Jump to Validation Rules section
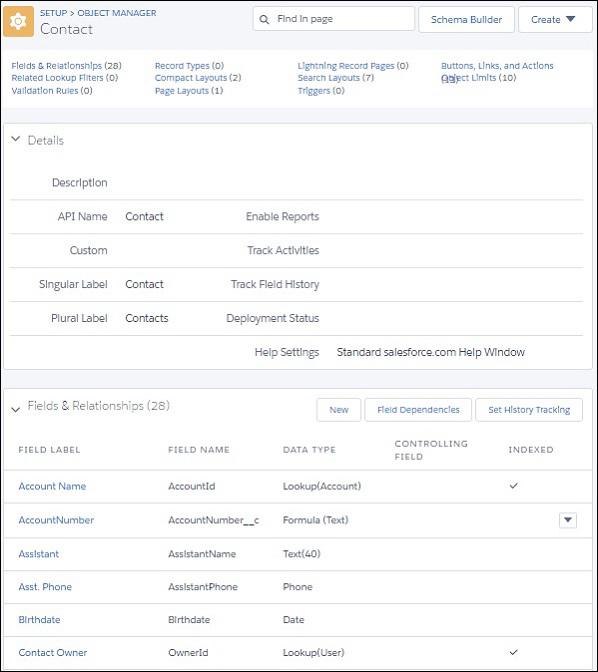Screen dimensions: 598x672 (x=52, y=90)
